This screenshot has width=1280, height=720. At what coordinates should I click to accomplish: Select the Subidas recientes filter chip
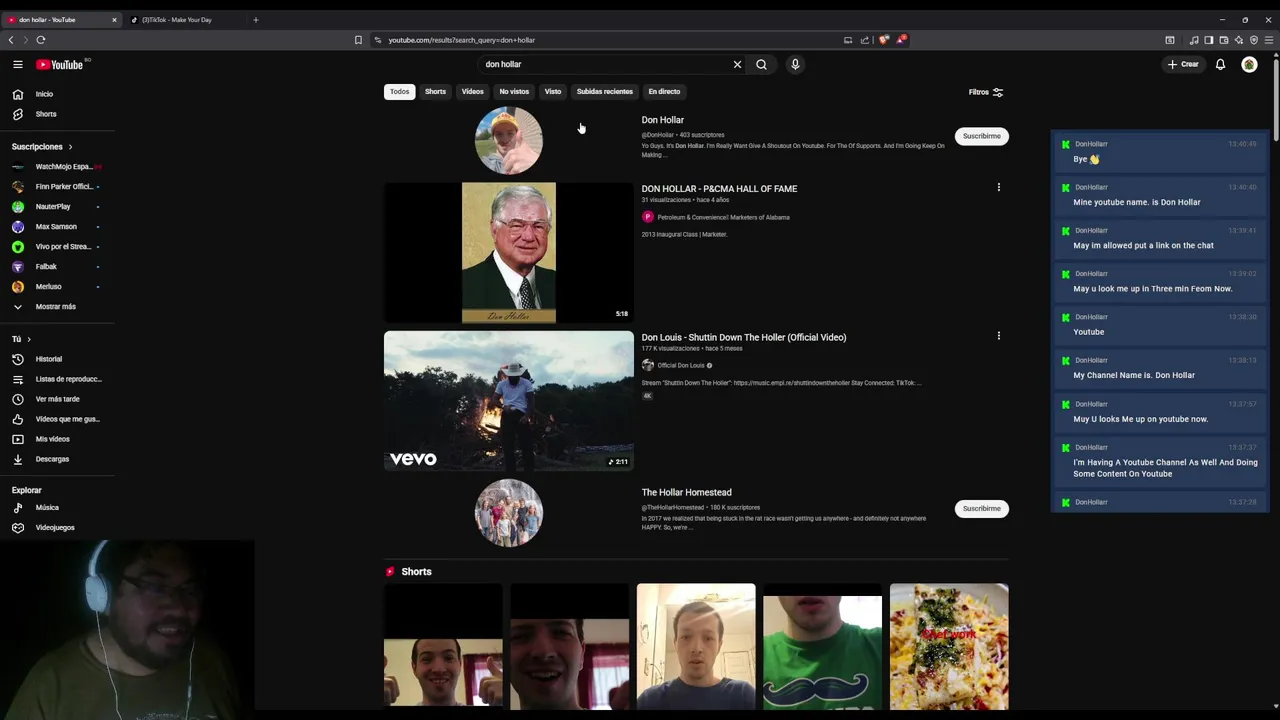point(605,92)
